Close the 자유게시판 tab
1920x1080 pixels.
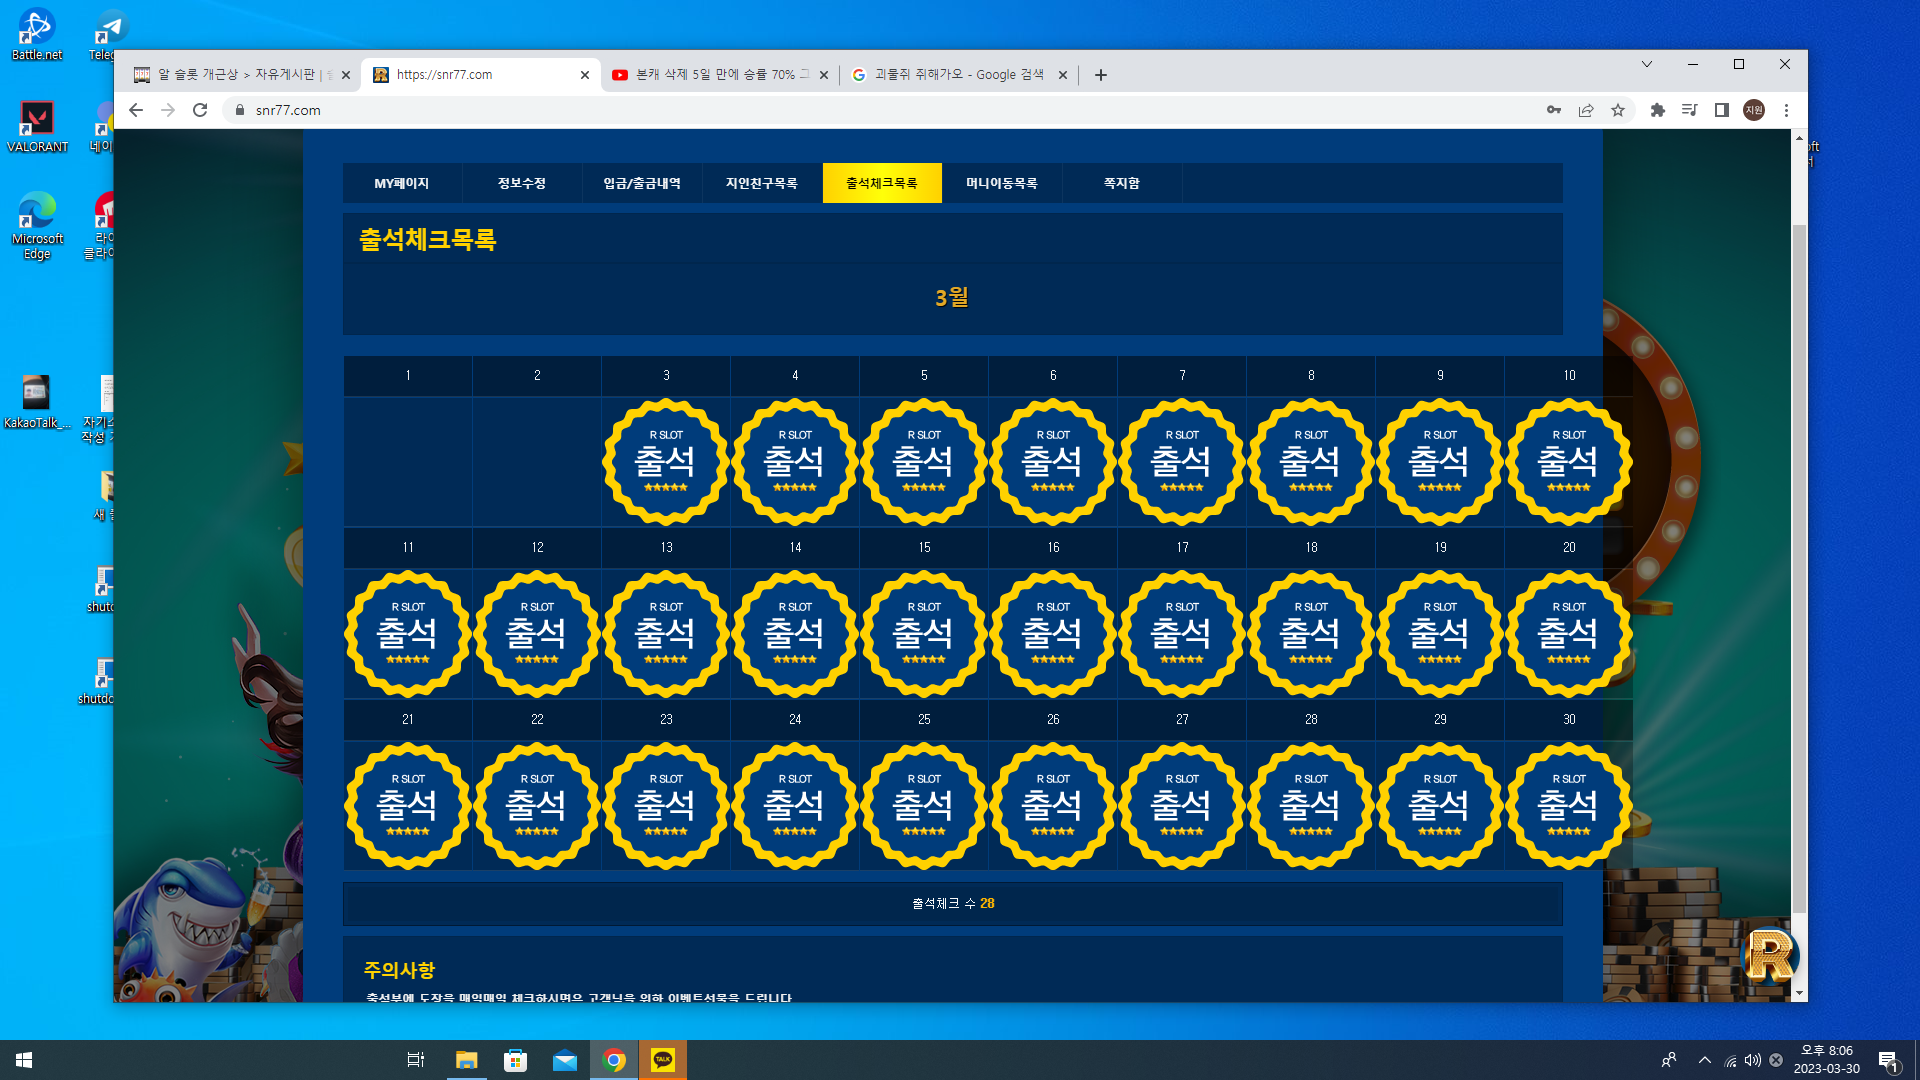(x=346, y=75)
